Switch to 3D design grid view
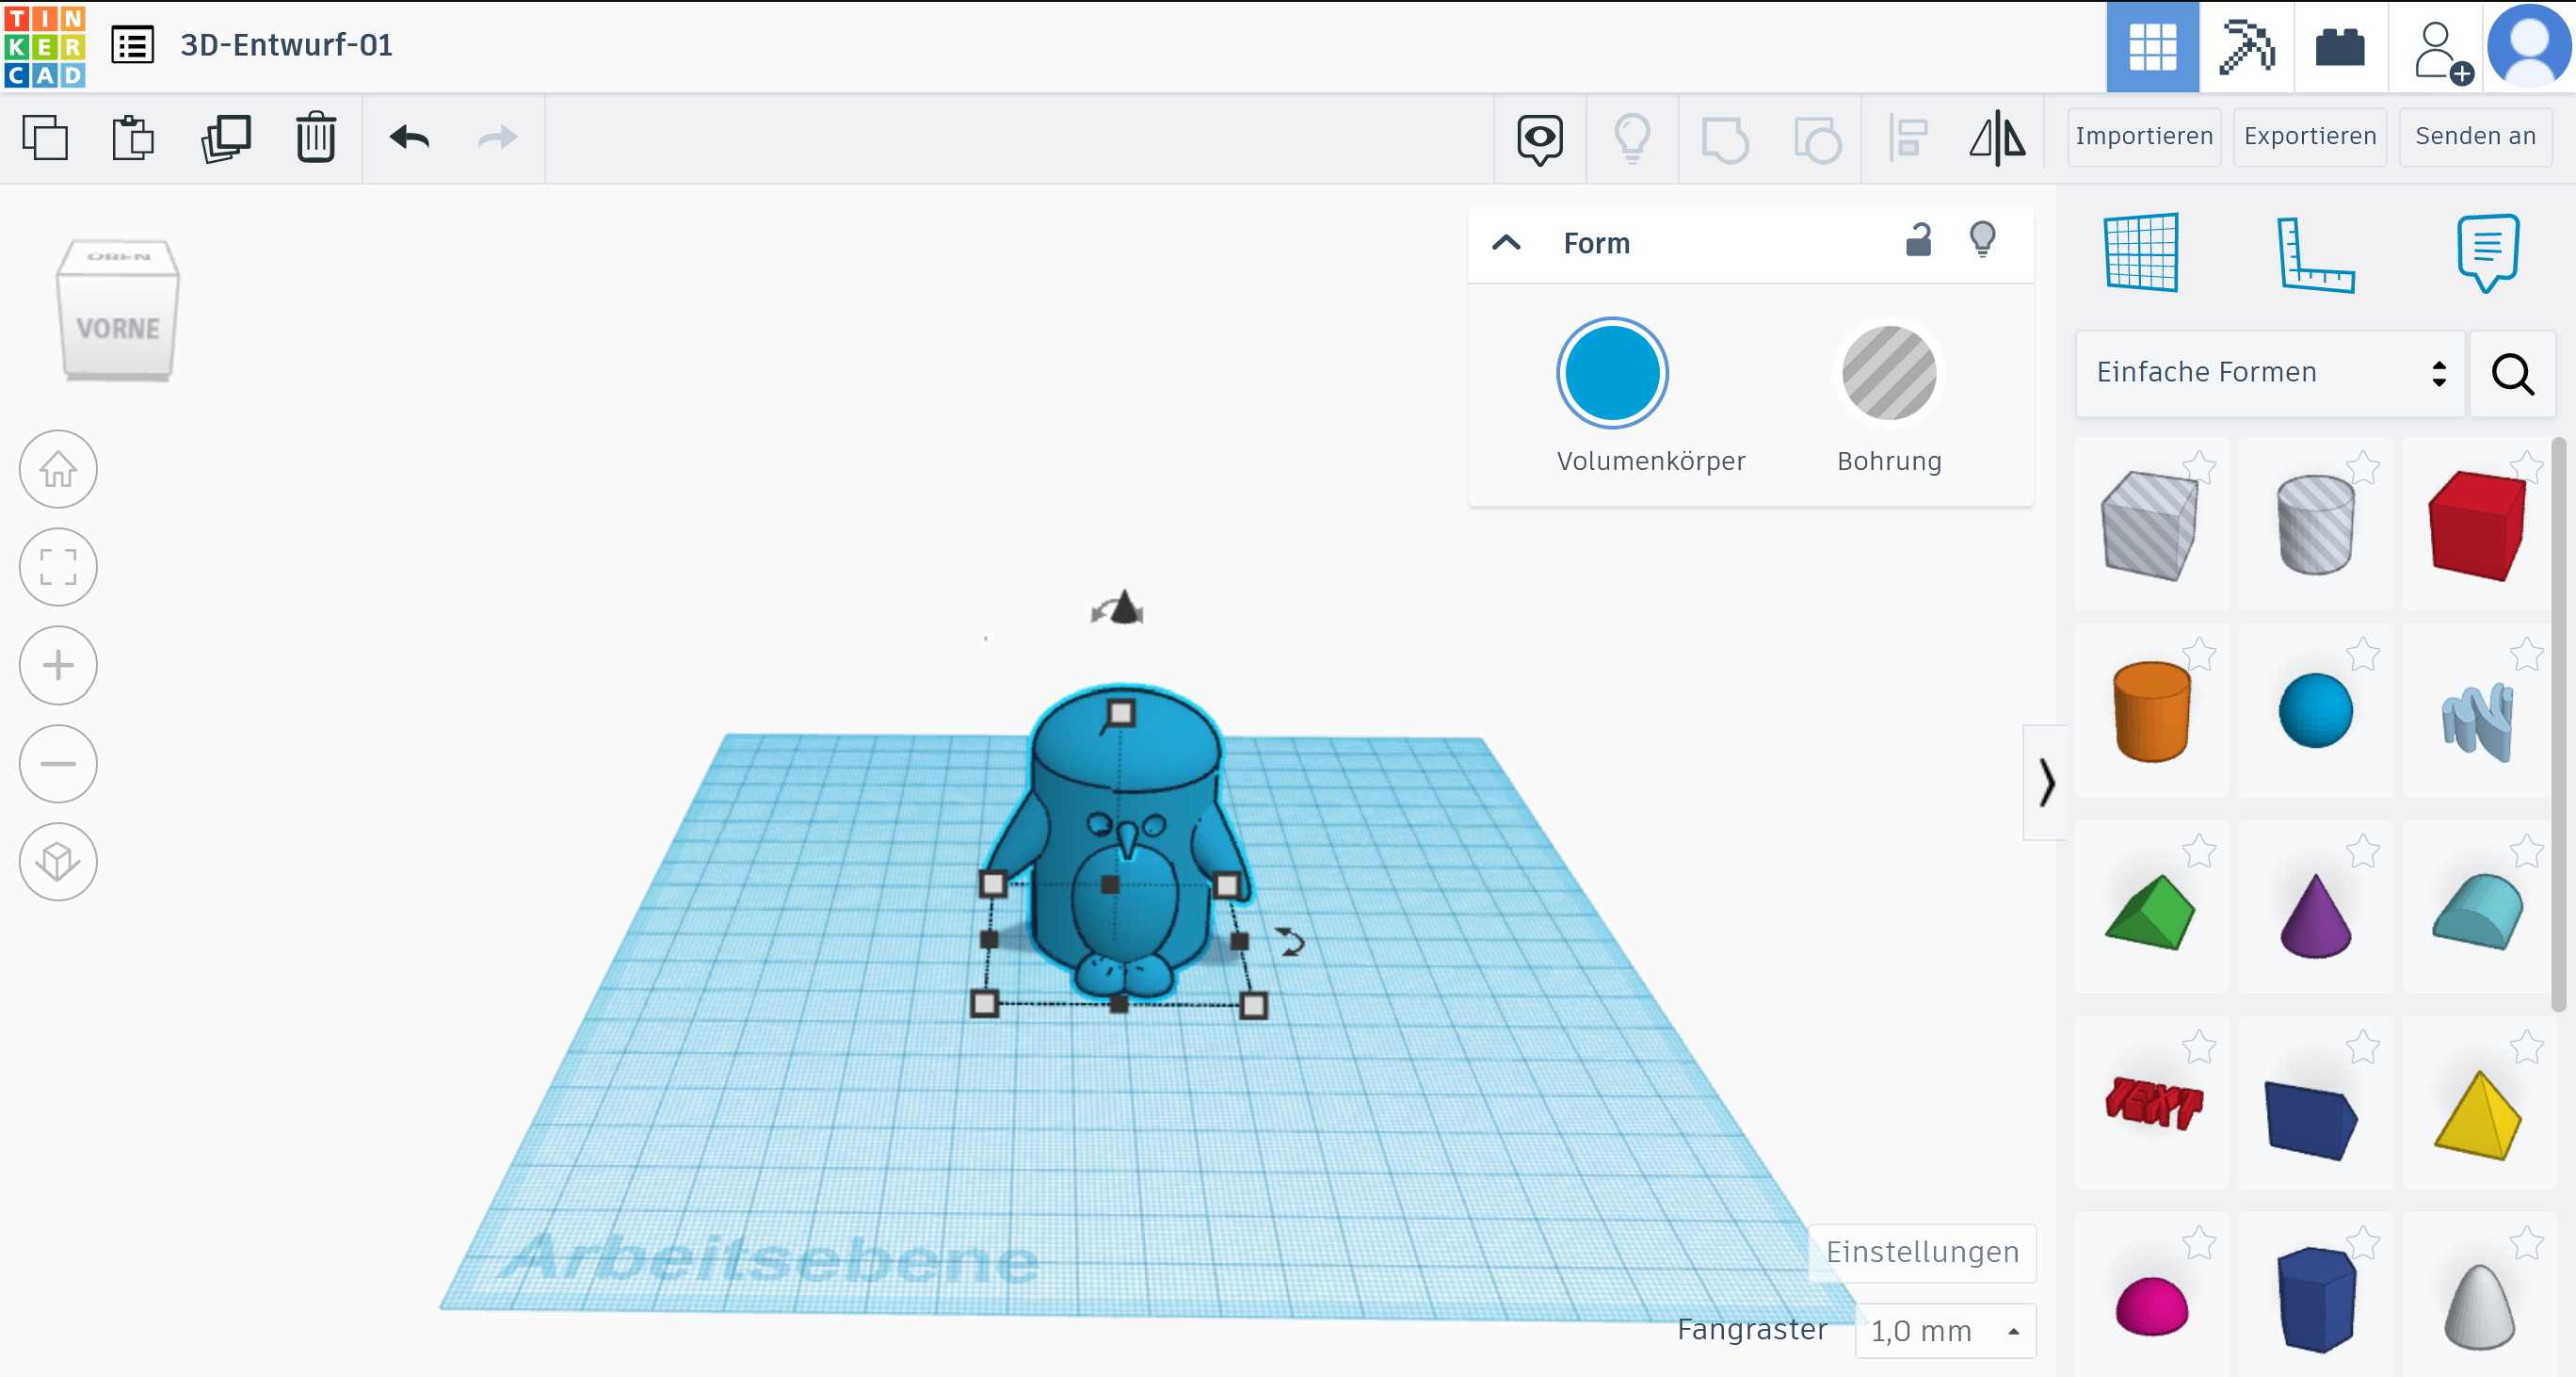 click(x=2152, y=46)
